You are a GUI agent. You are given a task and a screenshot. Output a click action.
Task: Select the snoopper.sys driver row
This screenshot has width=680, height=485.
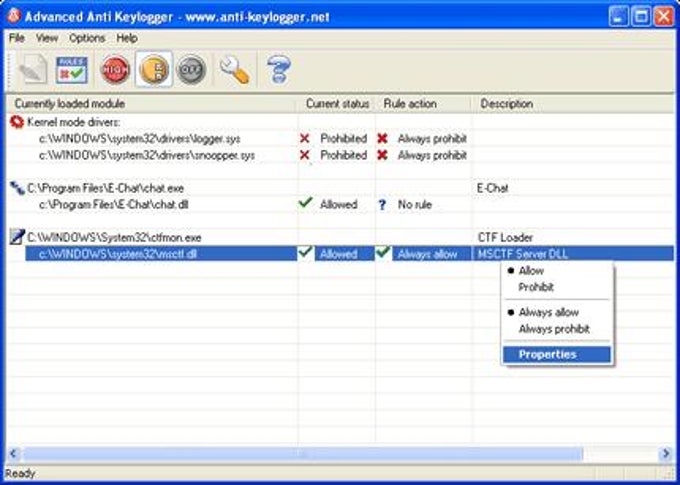(x=340, y=155)
